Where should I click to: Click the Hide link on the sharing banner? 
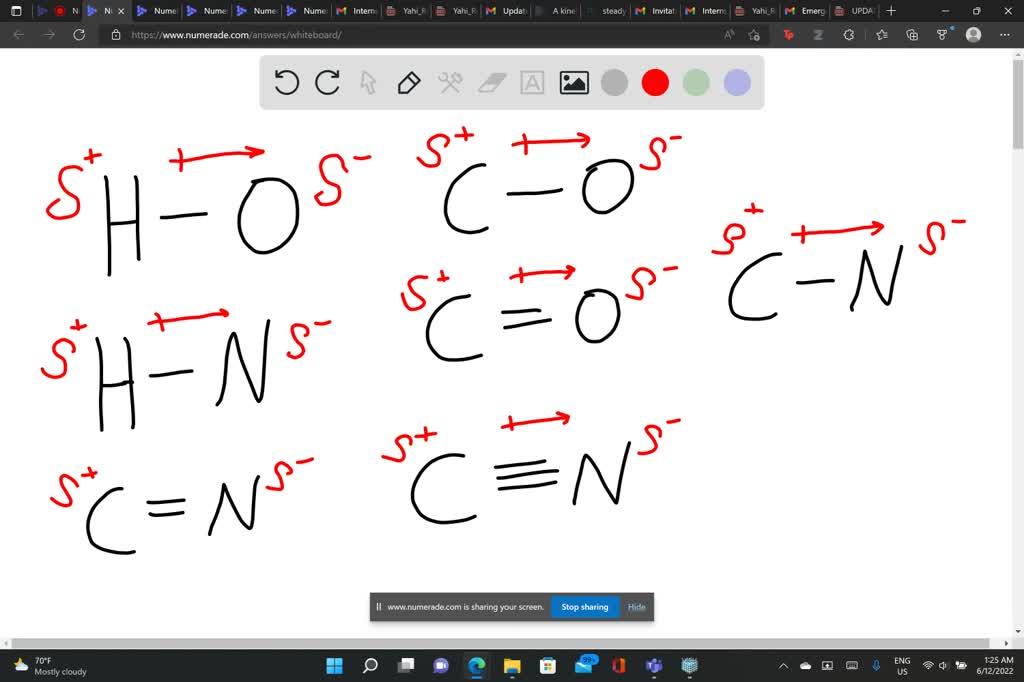pyautogui.click(x=636, y=606)
